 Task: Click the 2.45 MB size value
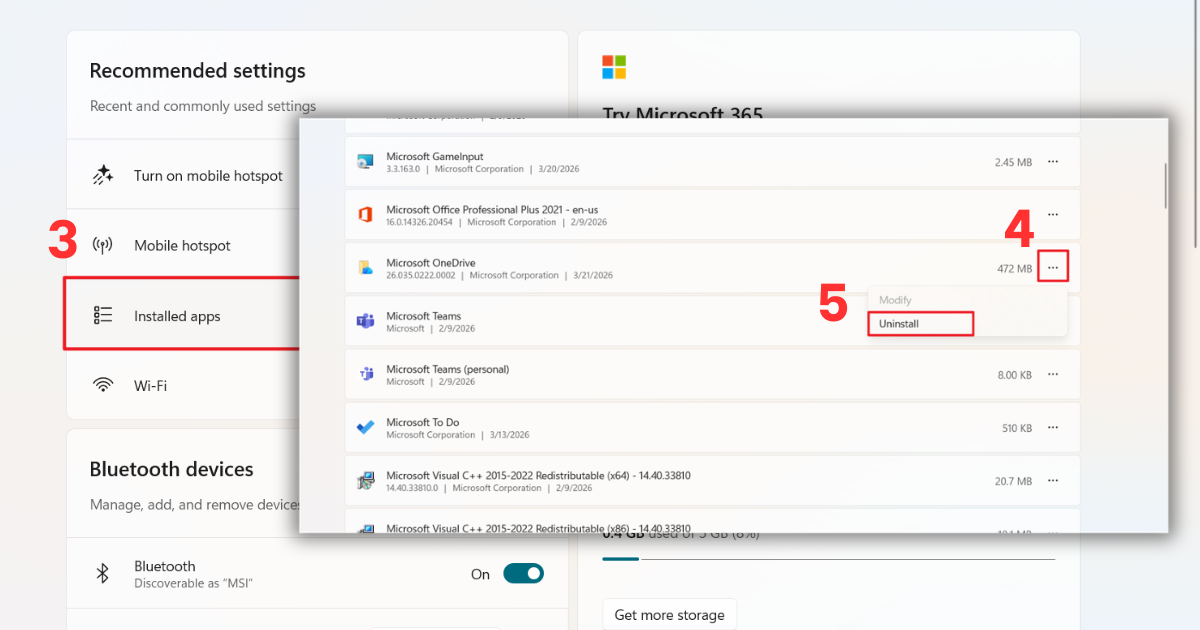[1013, 162]
